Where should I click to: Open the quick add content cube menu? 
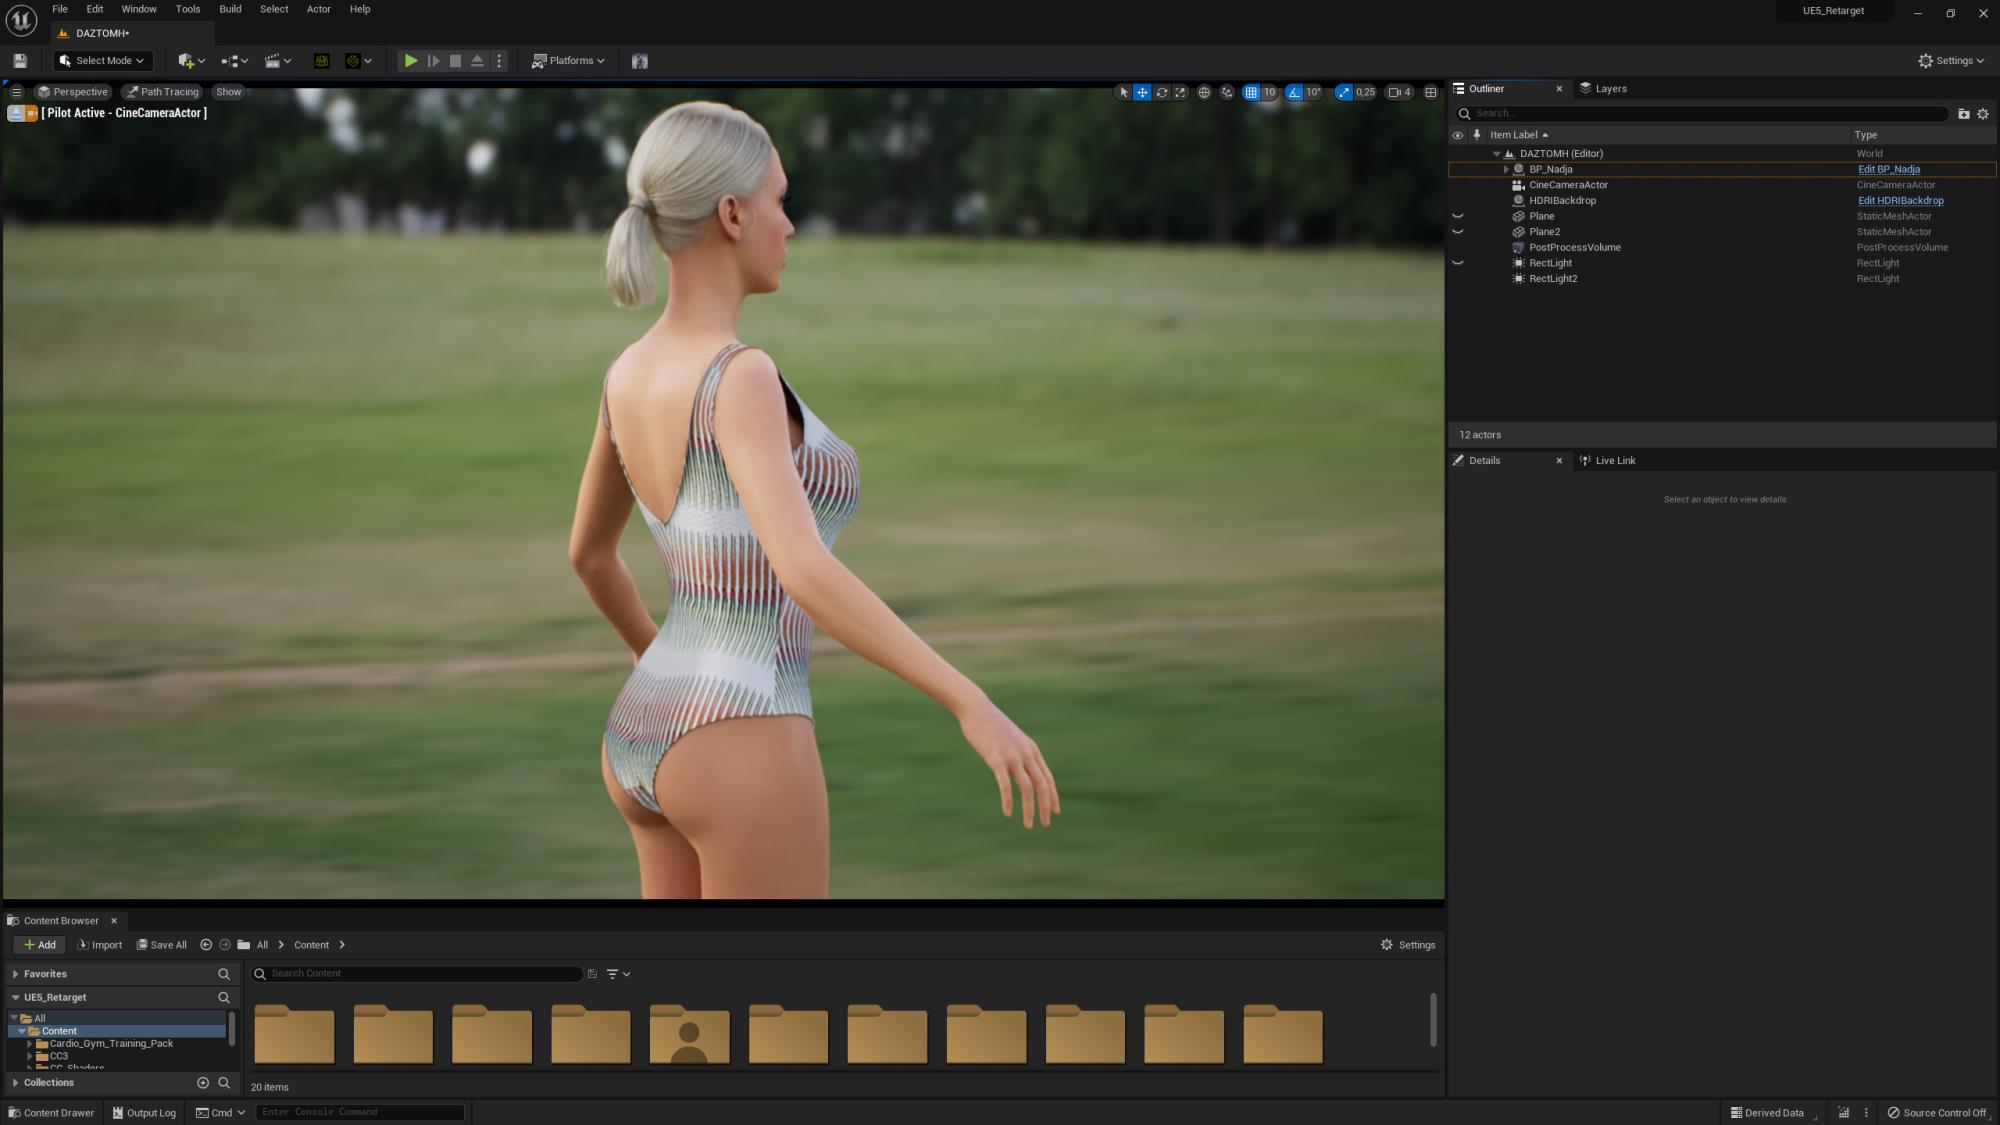coord(191,61)
